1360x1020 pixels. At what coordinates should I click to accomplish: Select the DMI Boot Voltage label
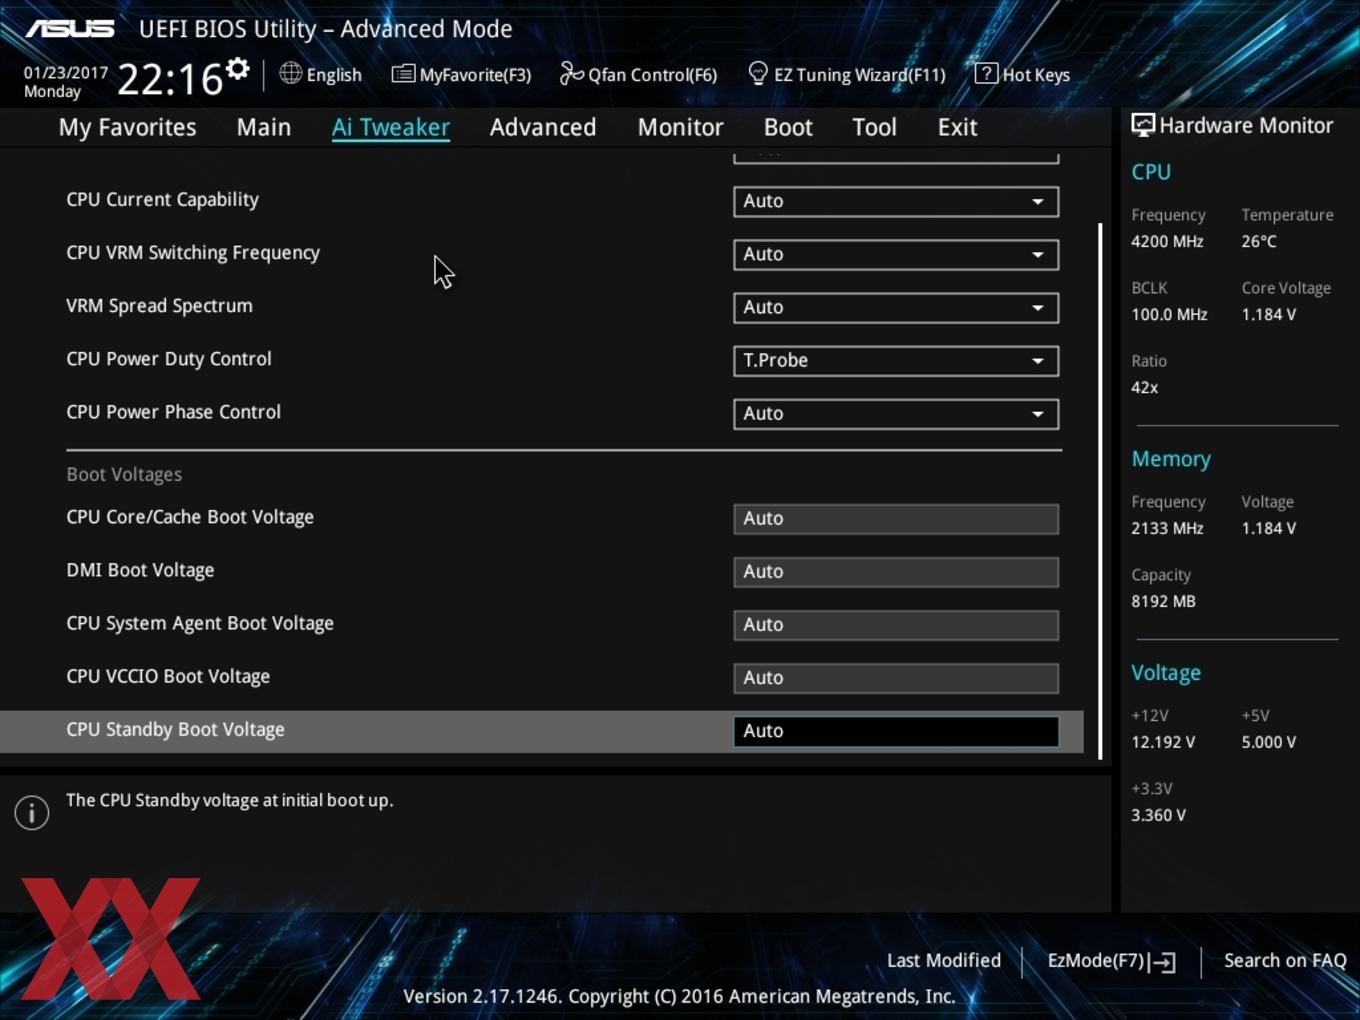[x=140, y=570]
